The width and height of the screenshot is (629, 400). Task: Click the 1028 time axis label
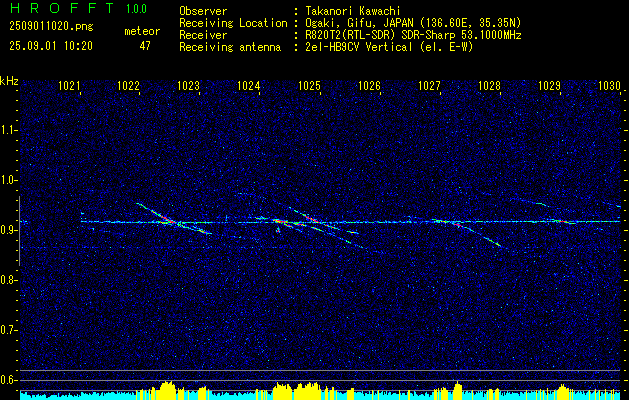(x=489, y=85)
